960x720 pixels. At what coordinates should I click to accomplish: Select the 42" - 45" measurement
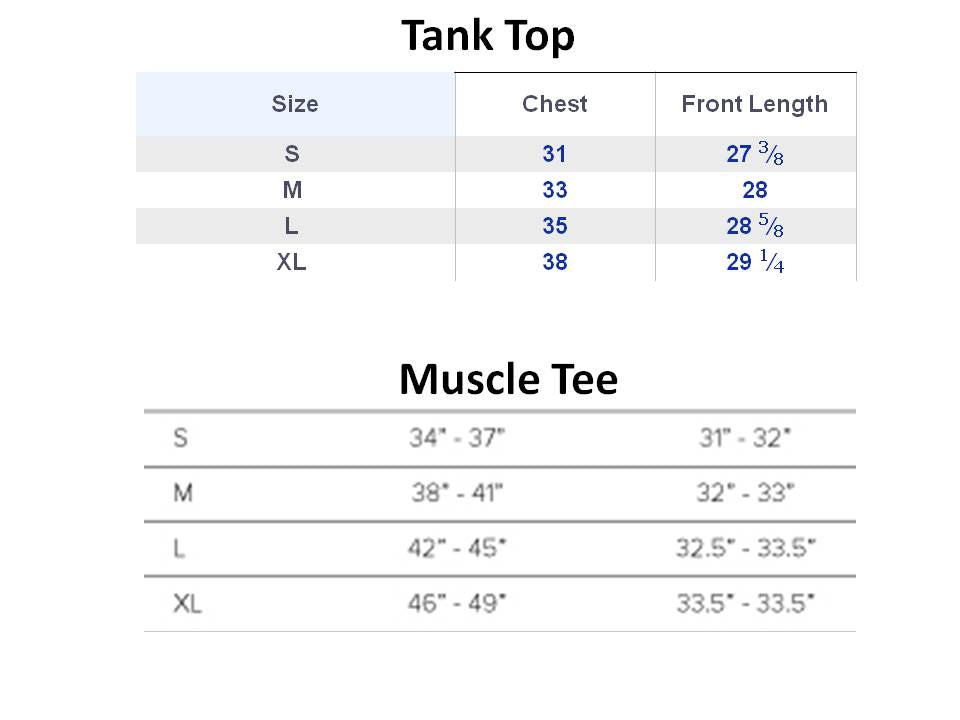pos(457,547)
